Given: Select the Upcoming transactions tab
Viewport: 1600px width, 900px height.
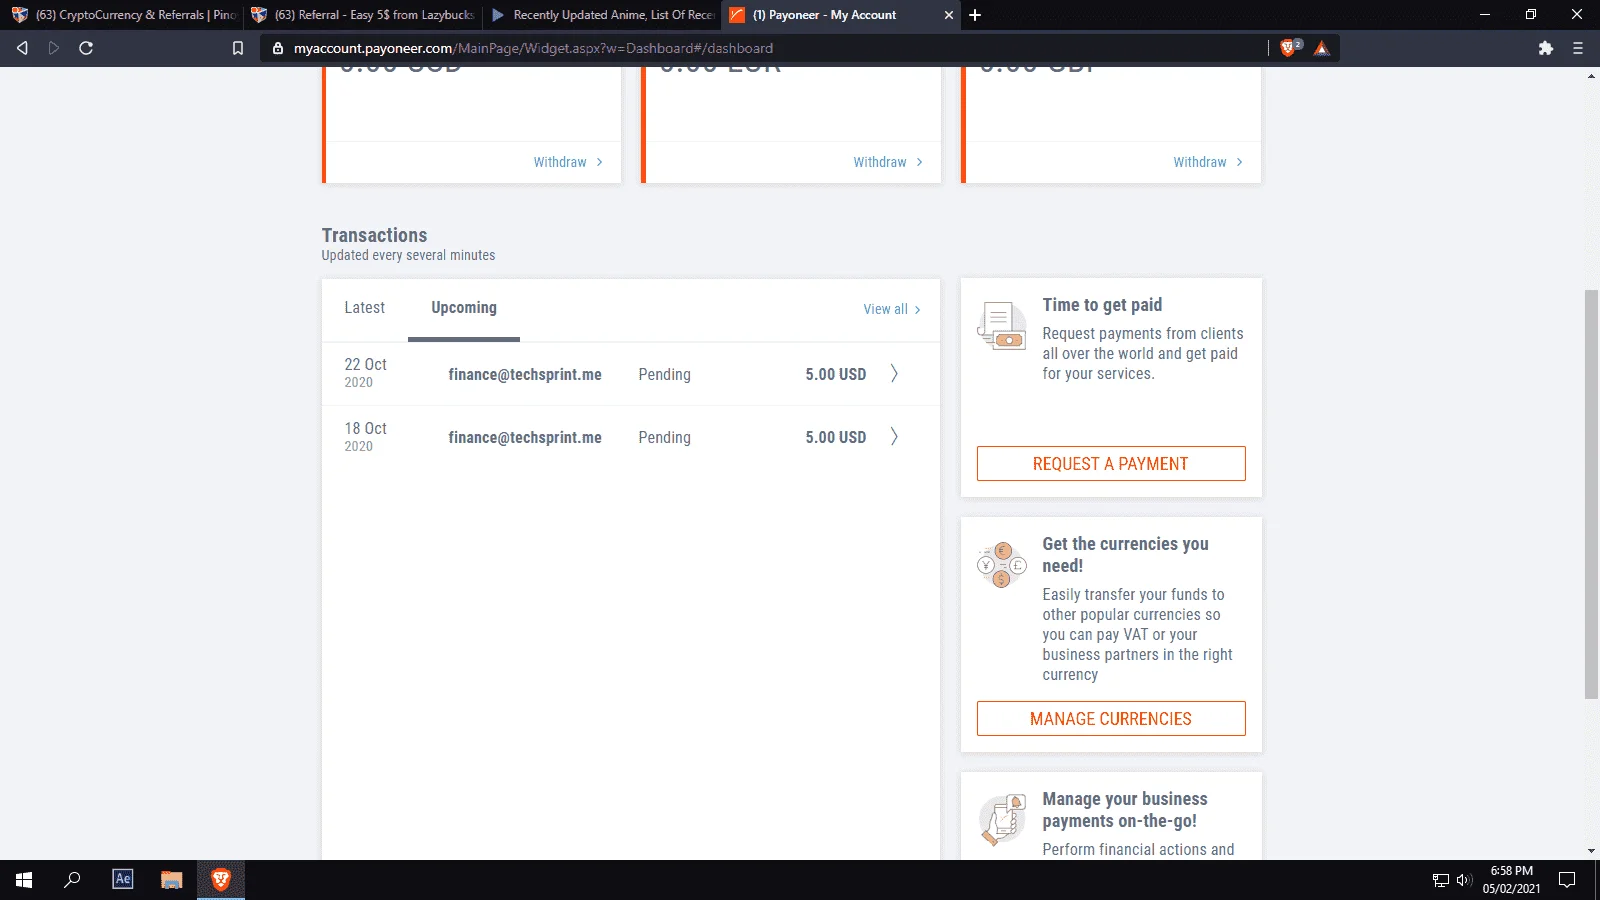Looking at the screenshot, I should (464, 308).
